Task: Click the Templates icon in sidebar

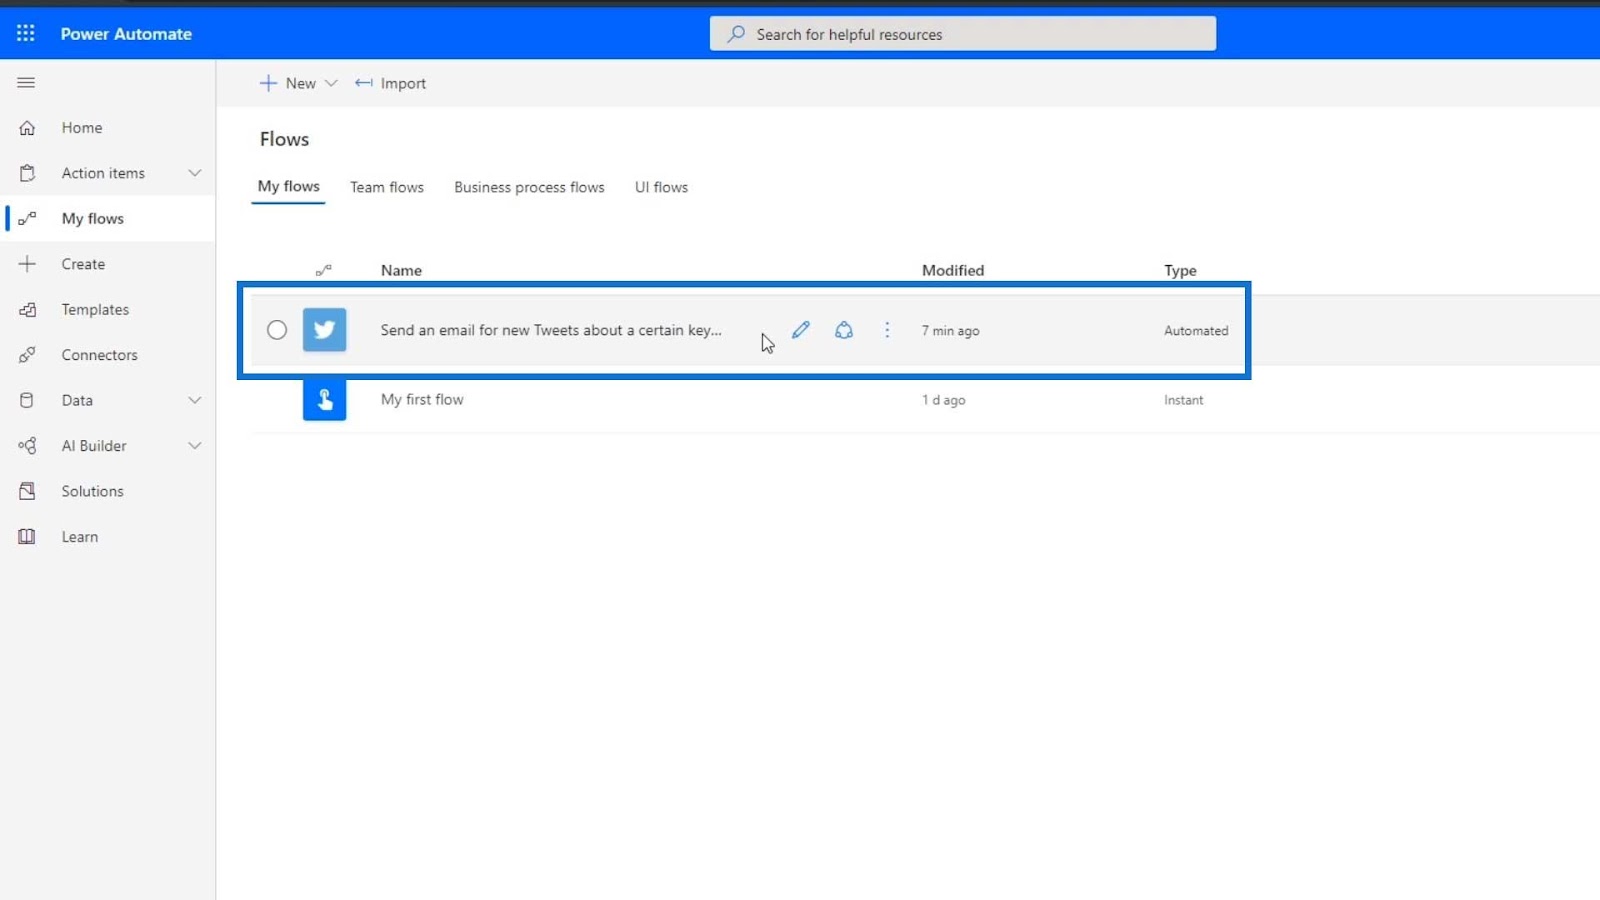Action: coord(27,310)
